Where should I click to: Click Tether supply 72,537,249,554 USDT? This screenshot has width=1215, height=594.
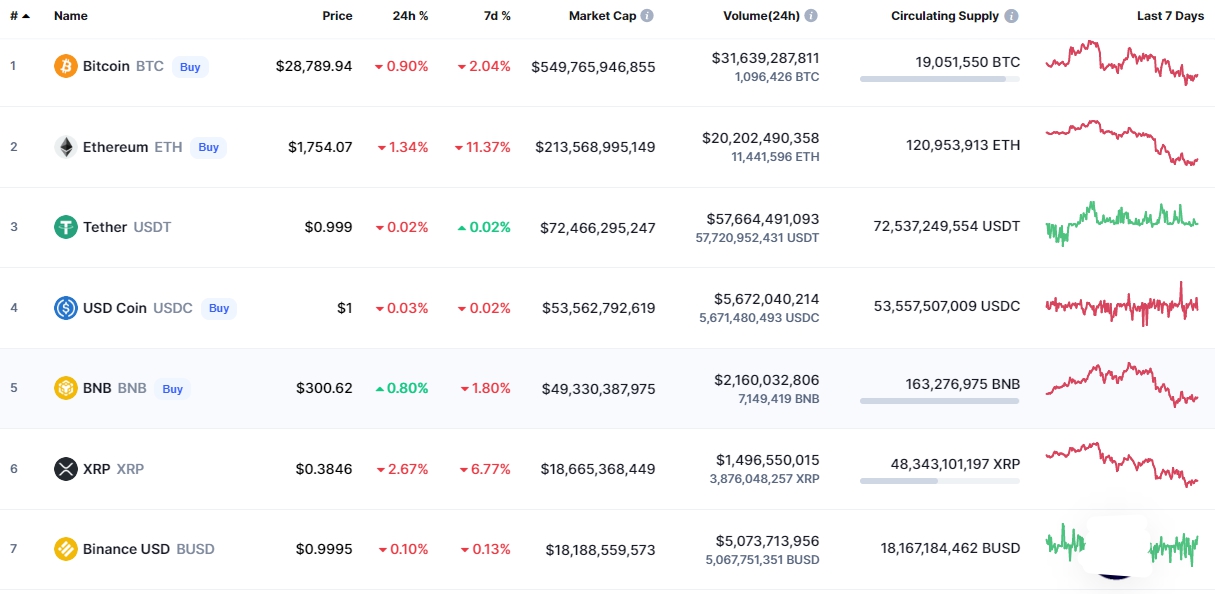click(x=947, y=226)
